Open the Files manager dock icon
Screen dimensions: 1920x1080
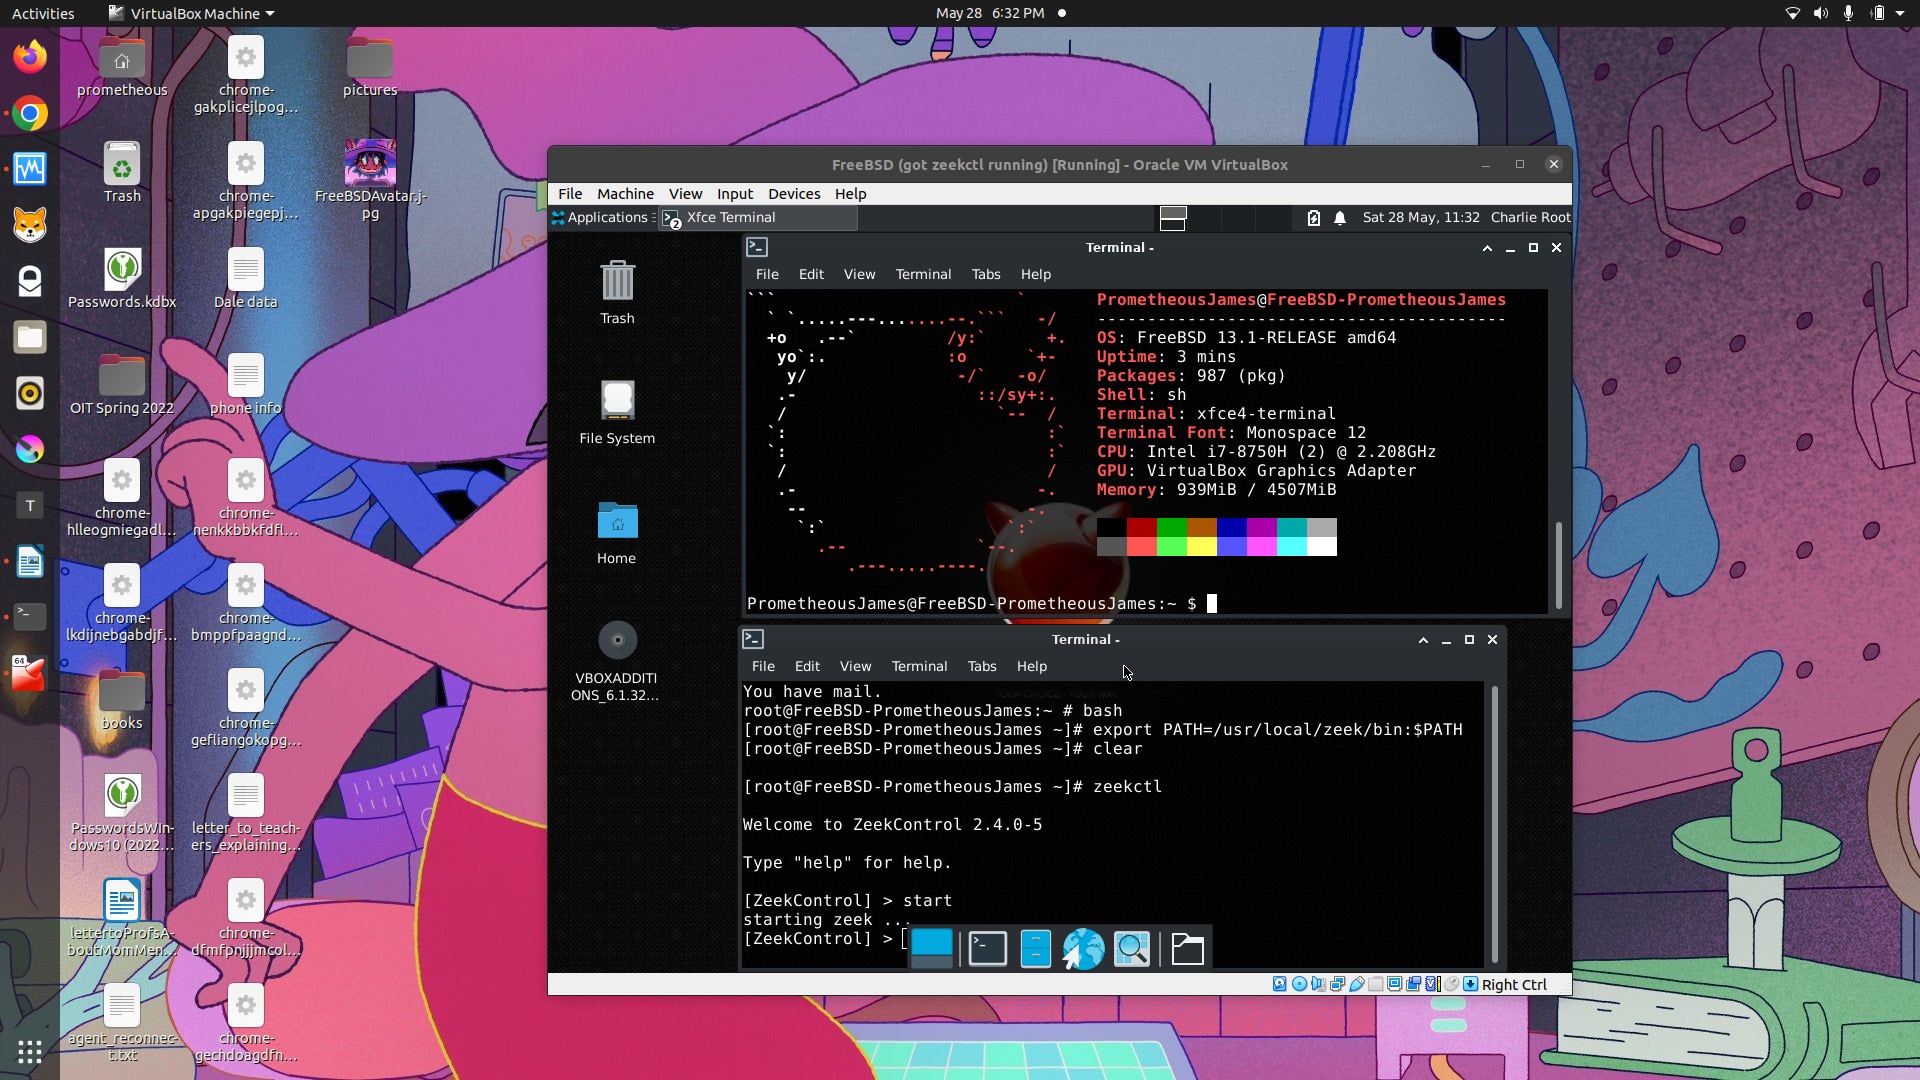pos(30,337)
